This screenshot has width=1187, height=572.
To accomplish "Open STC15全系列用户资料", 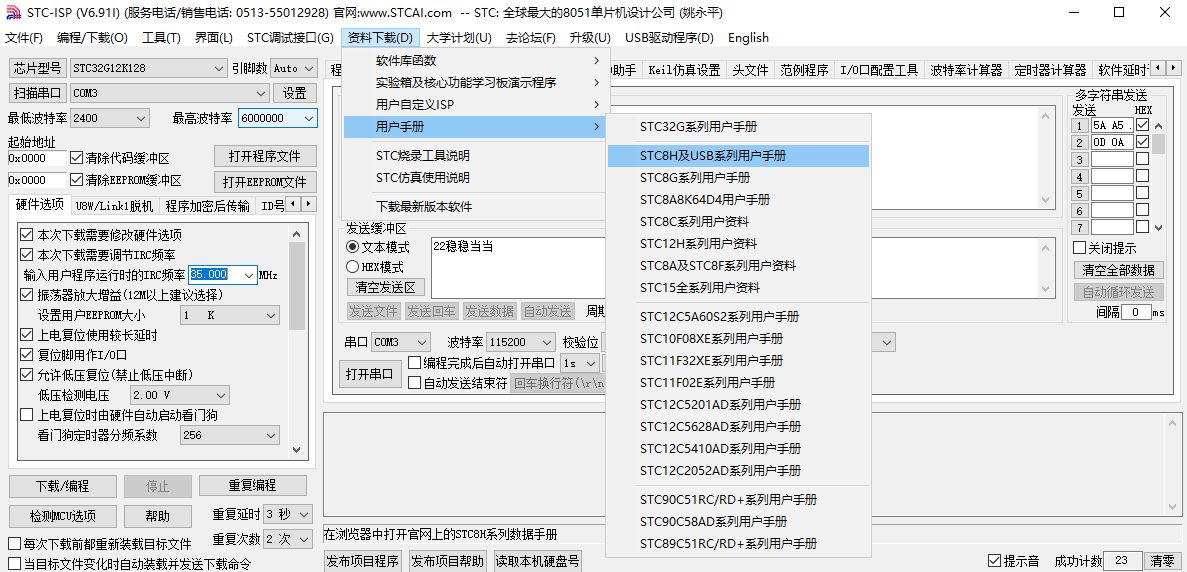I will 738,288.
